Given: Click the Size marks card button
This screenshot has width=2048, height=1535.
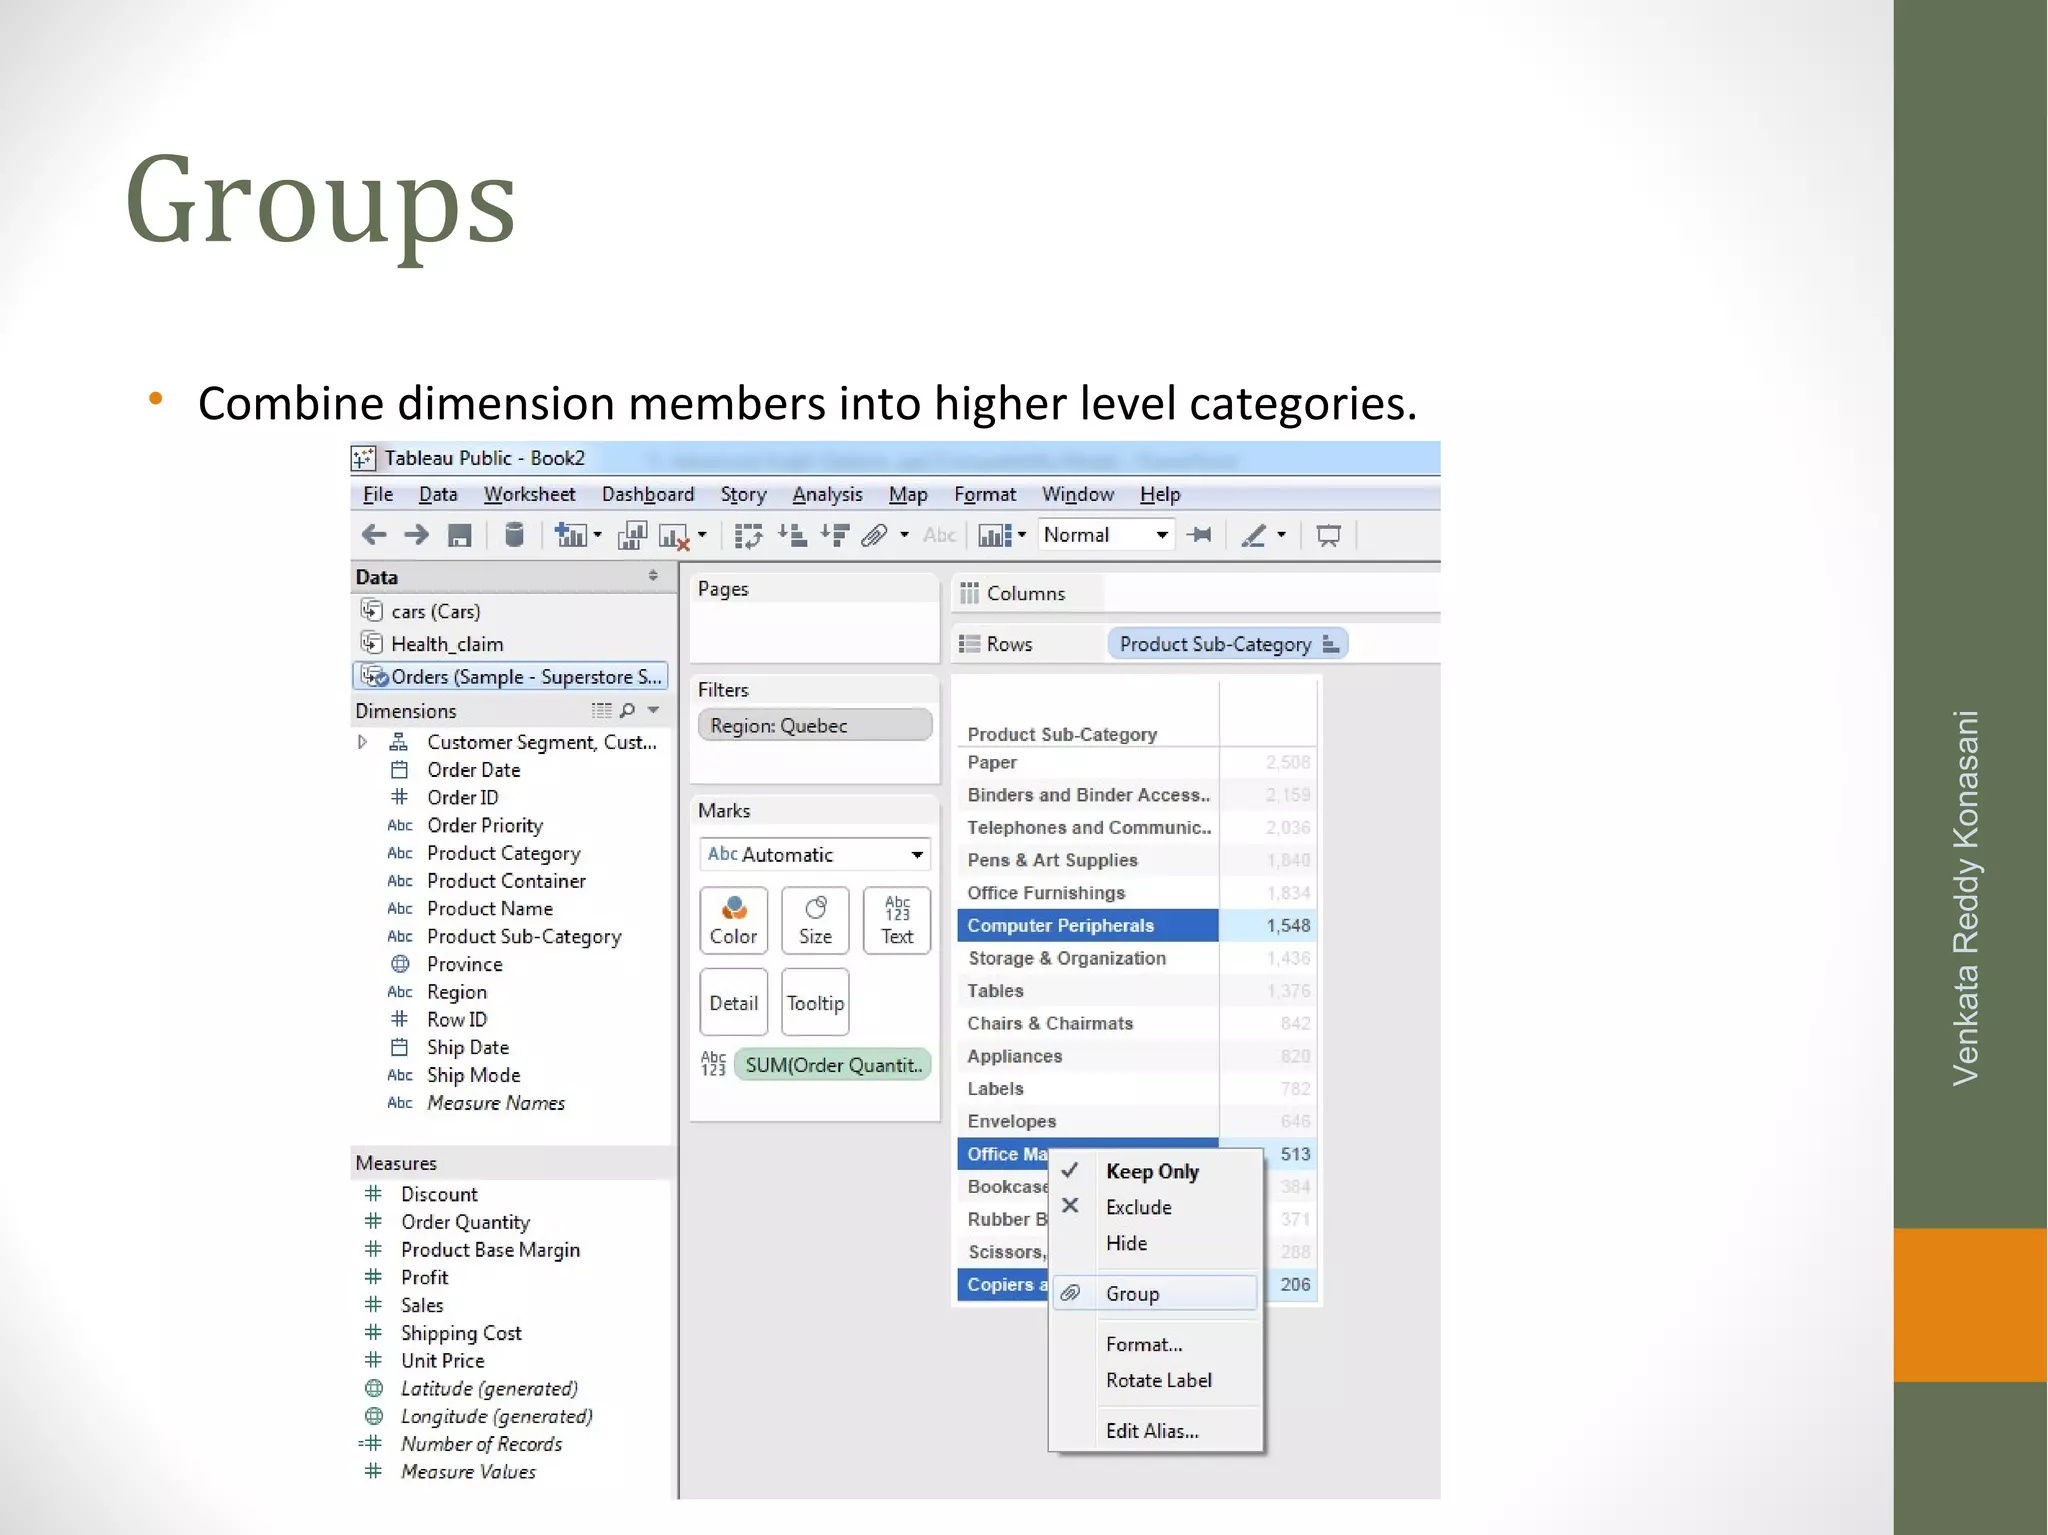Looking at the screenshot, I should pyautogui.click(x=815, y=920).
